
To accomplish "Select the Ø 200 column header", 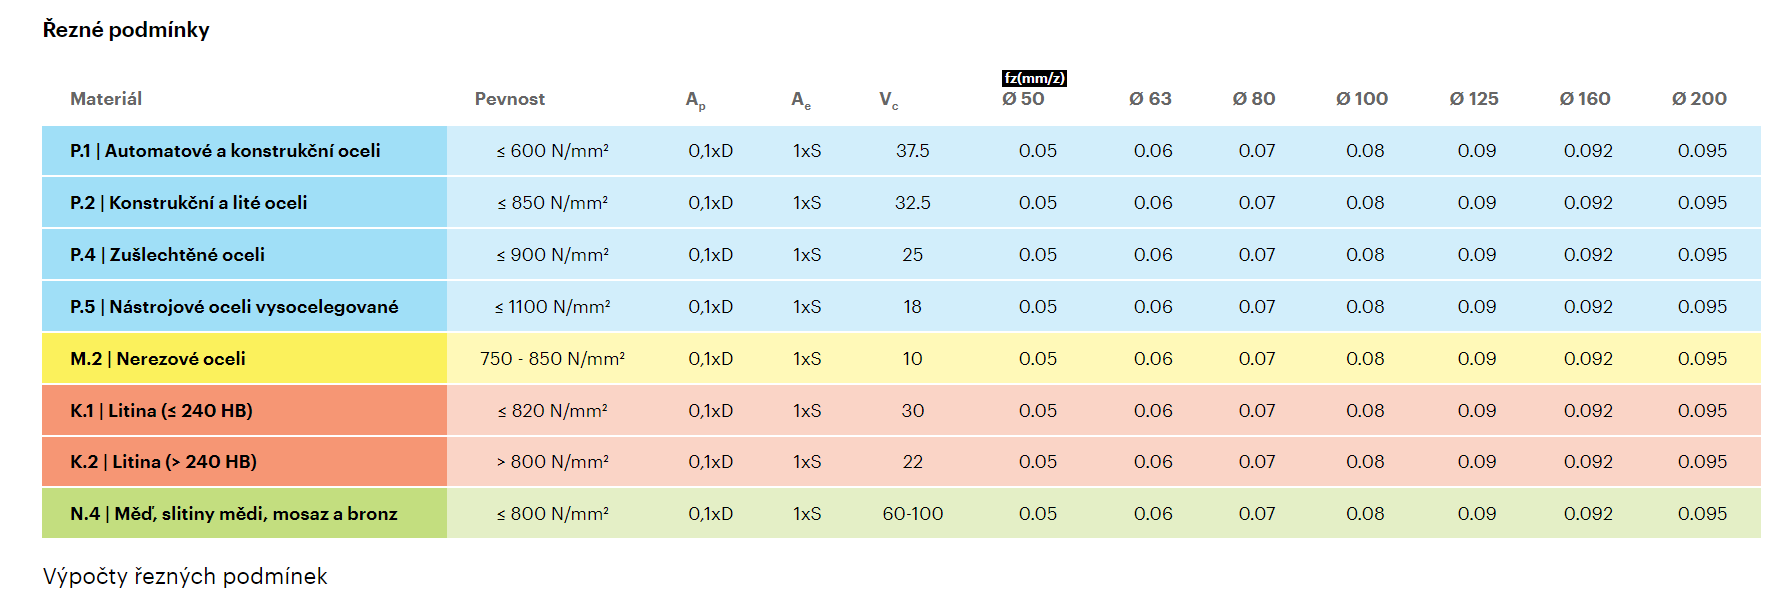I will pyautogui.click(x=1699, y=99).
